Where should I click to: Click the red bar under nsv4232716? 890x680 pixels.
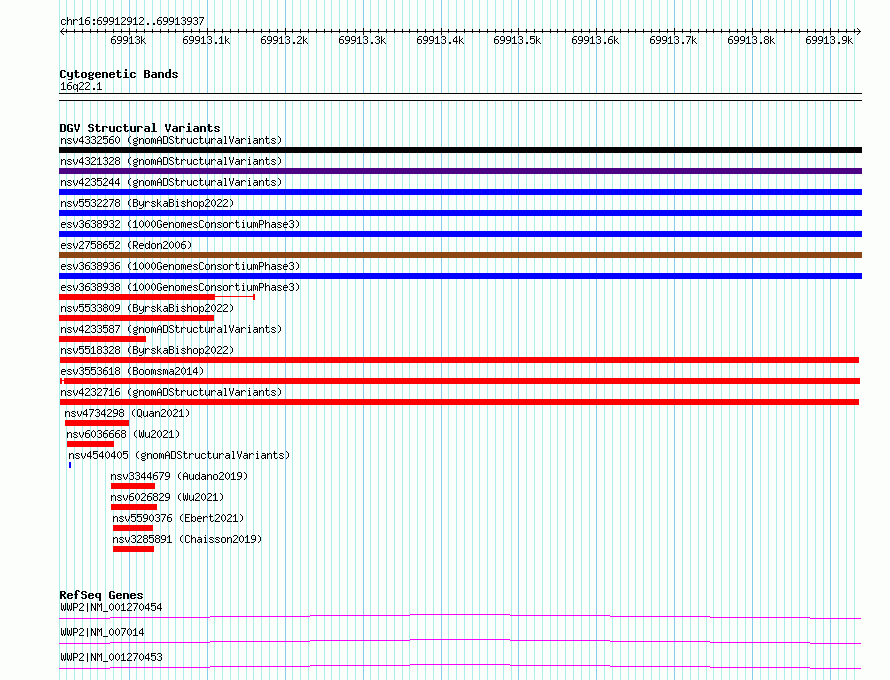(x=459, y=402)
